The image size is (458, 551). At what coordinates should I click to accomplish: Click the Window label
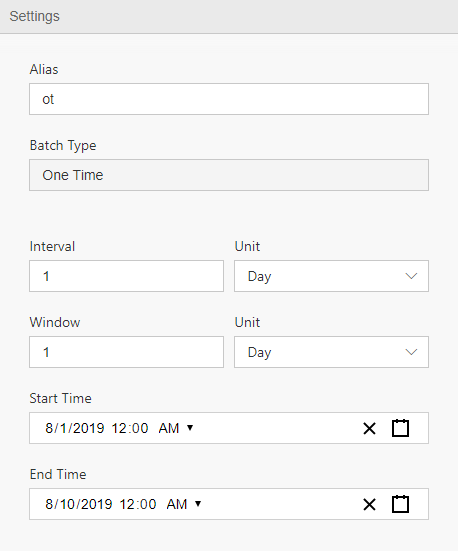point(55,322)
